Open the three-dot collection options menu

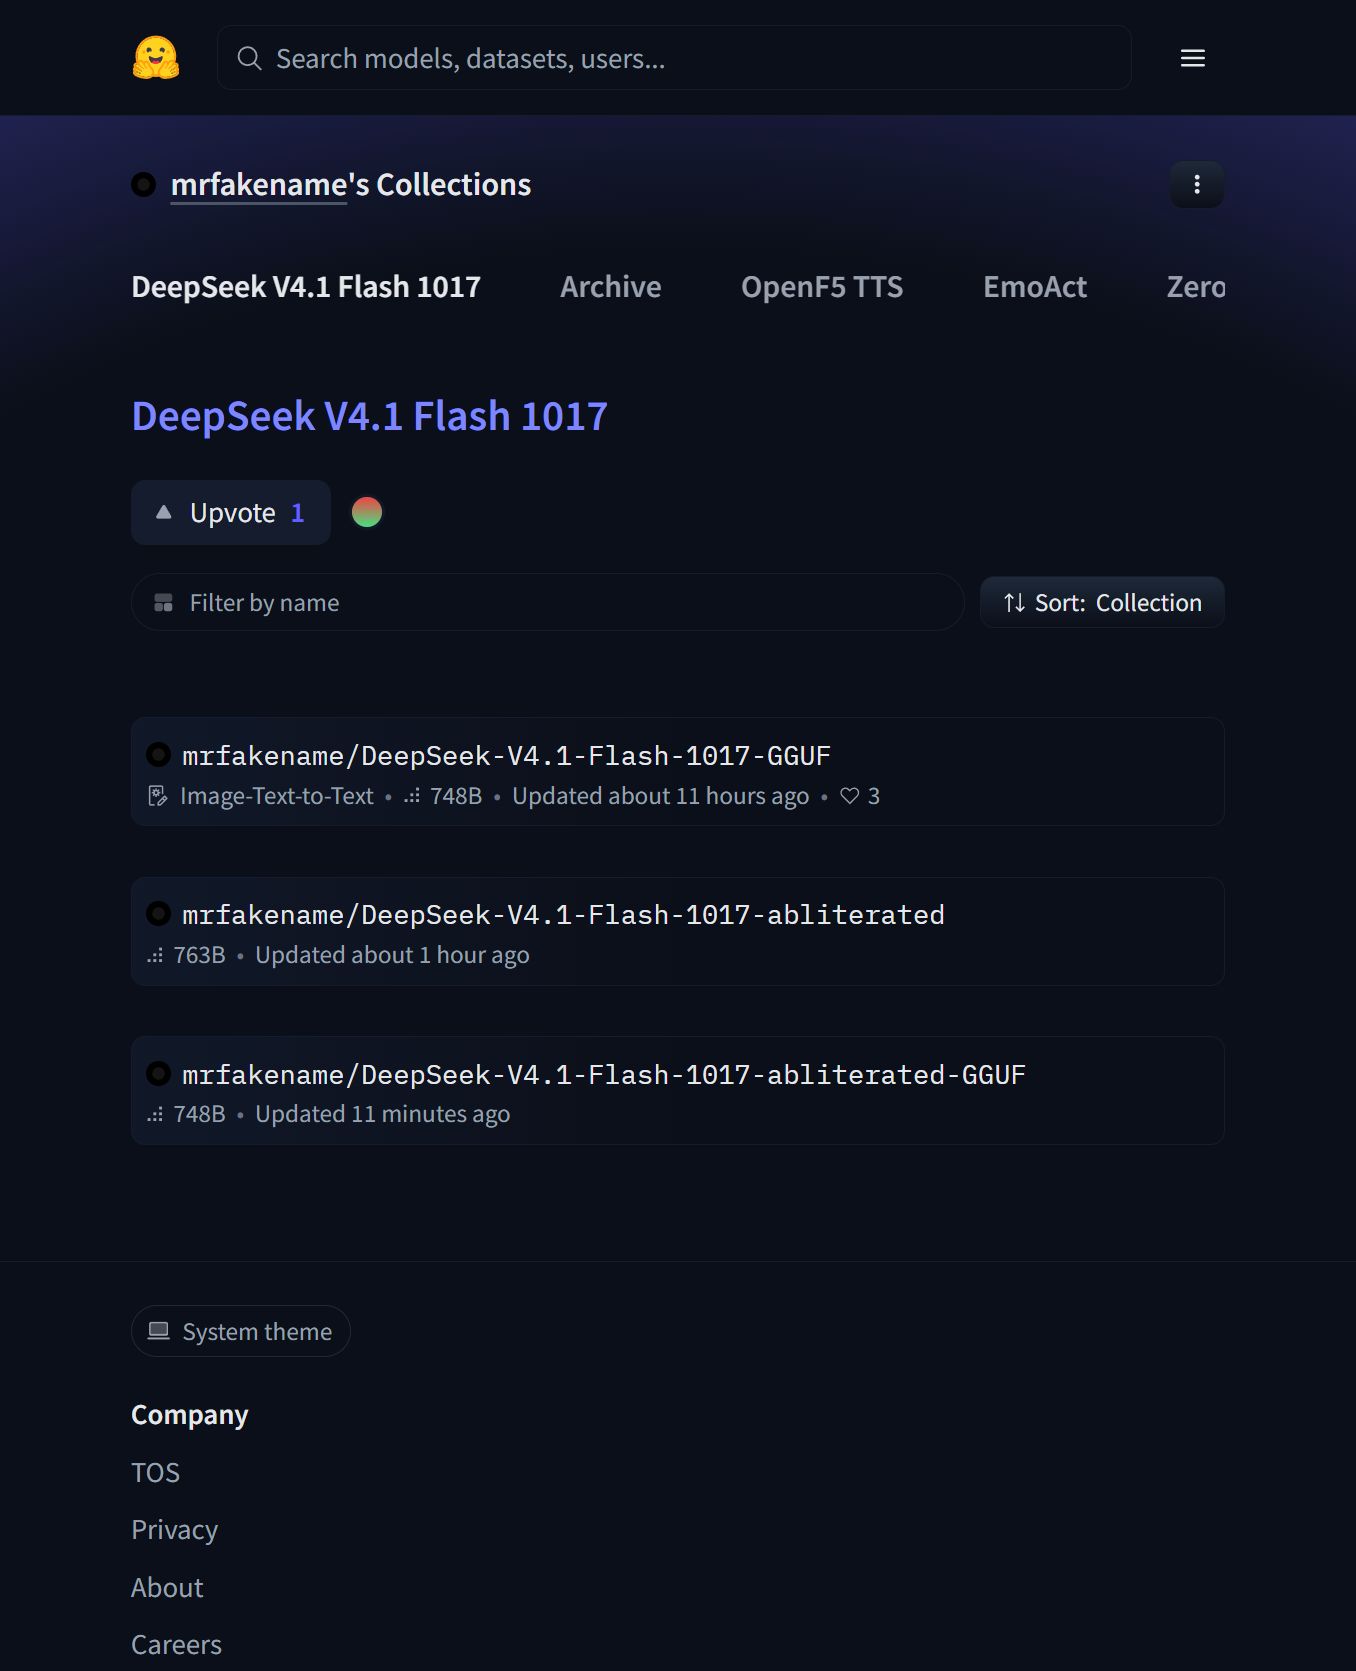tap(1197, 185)
